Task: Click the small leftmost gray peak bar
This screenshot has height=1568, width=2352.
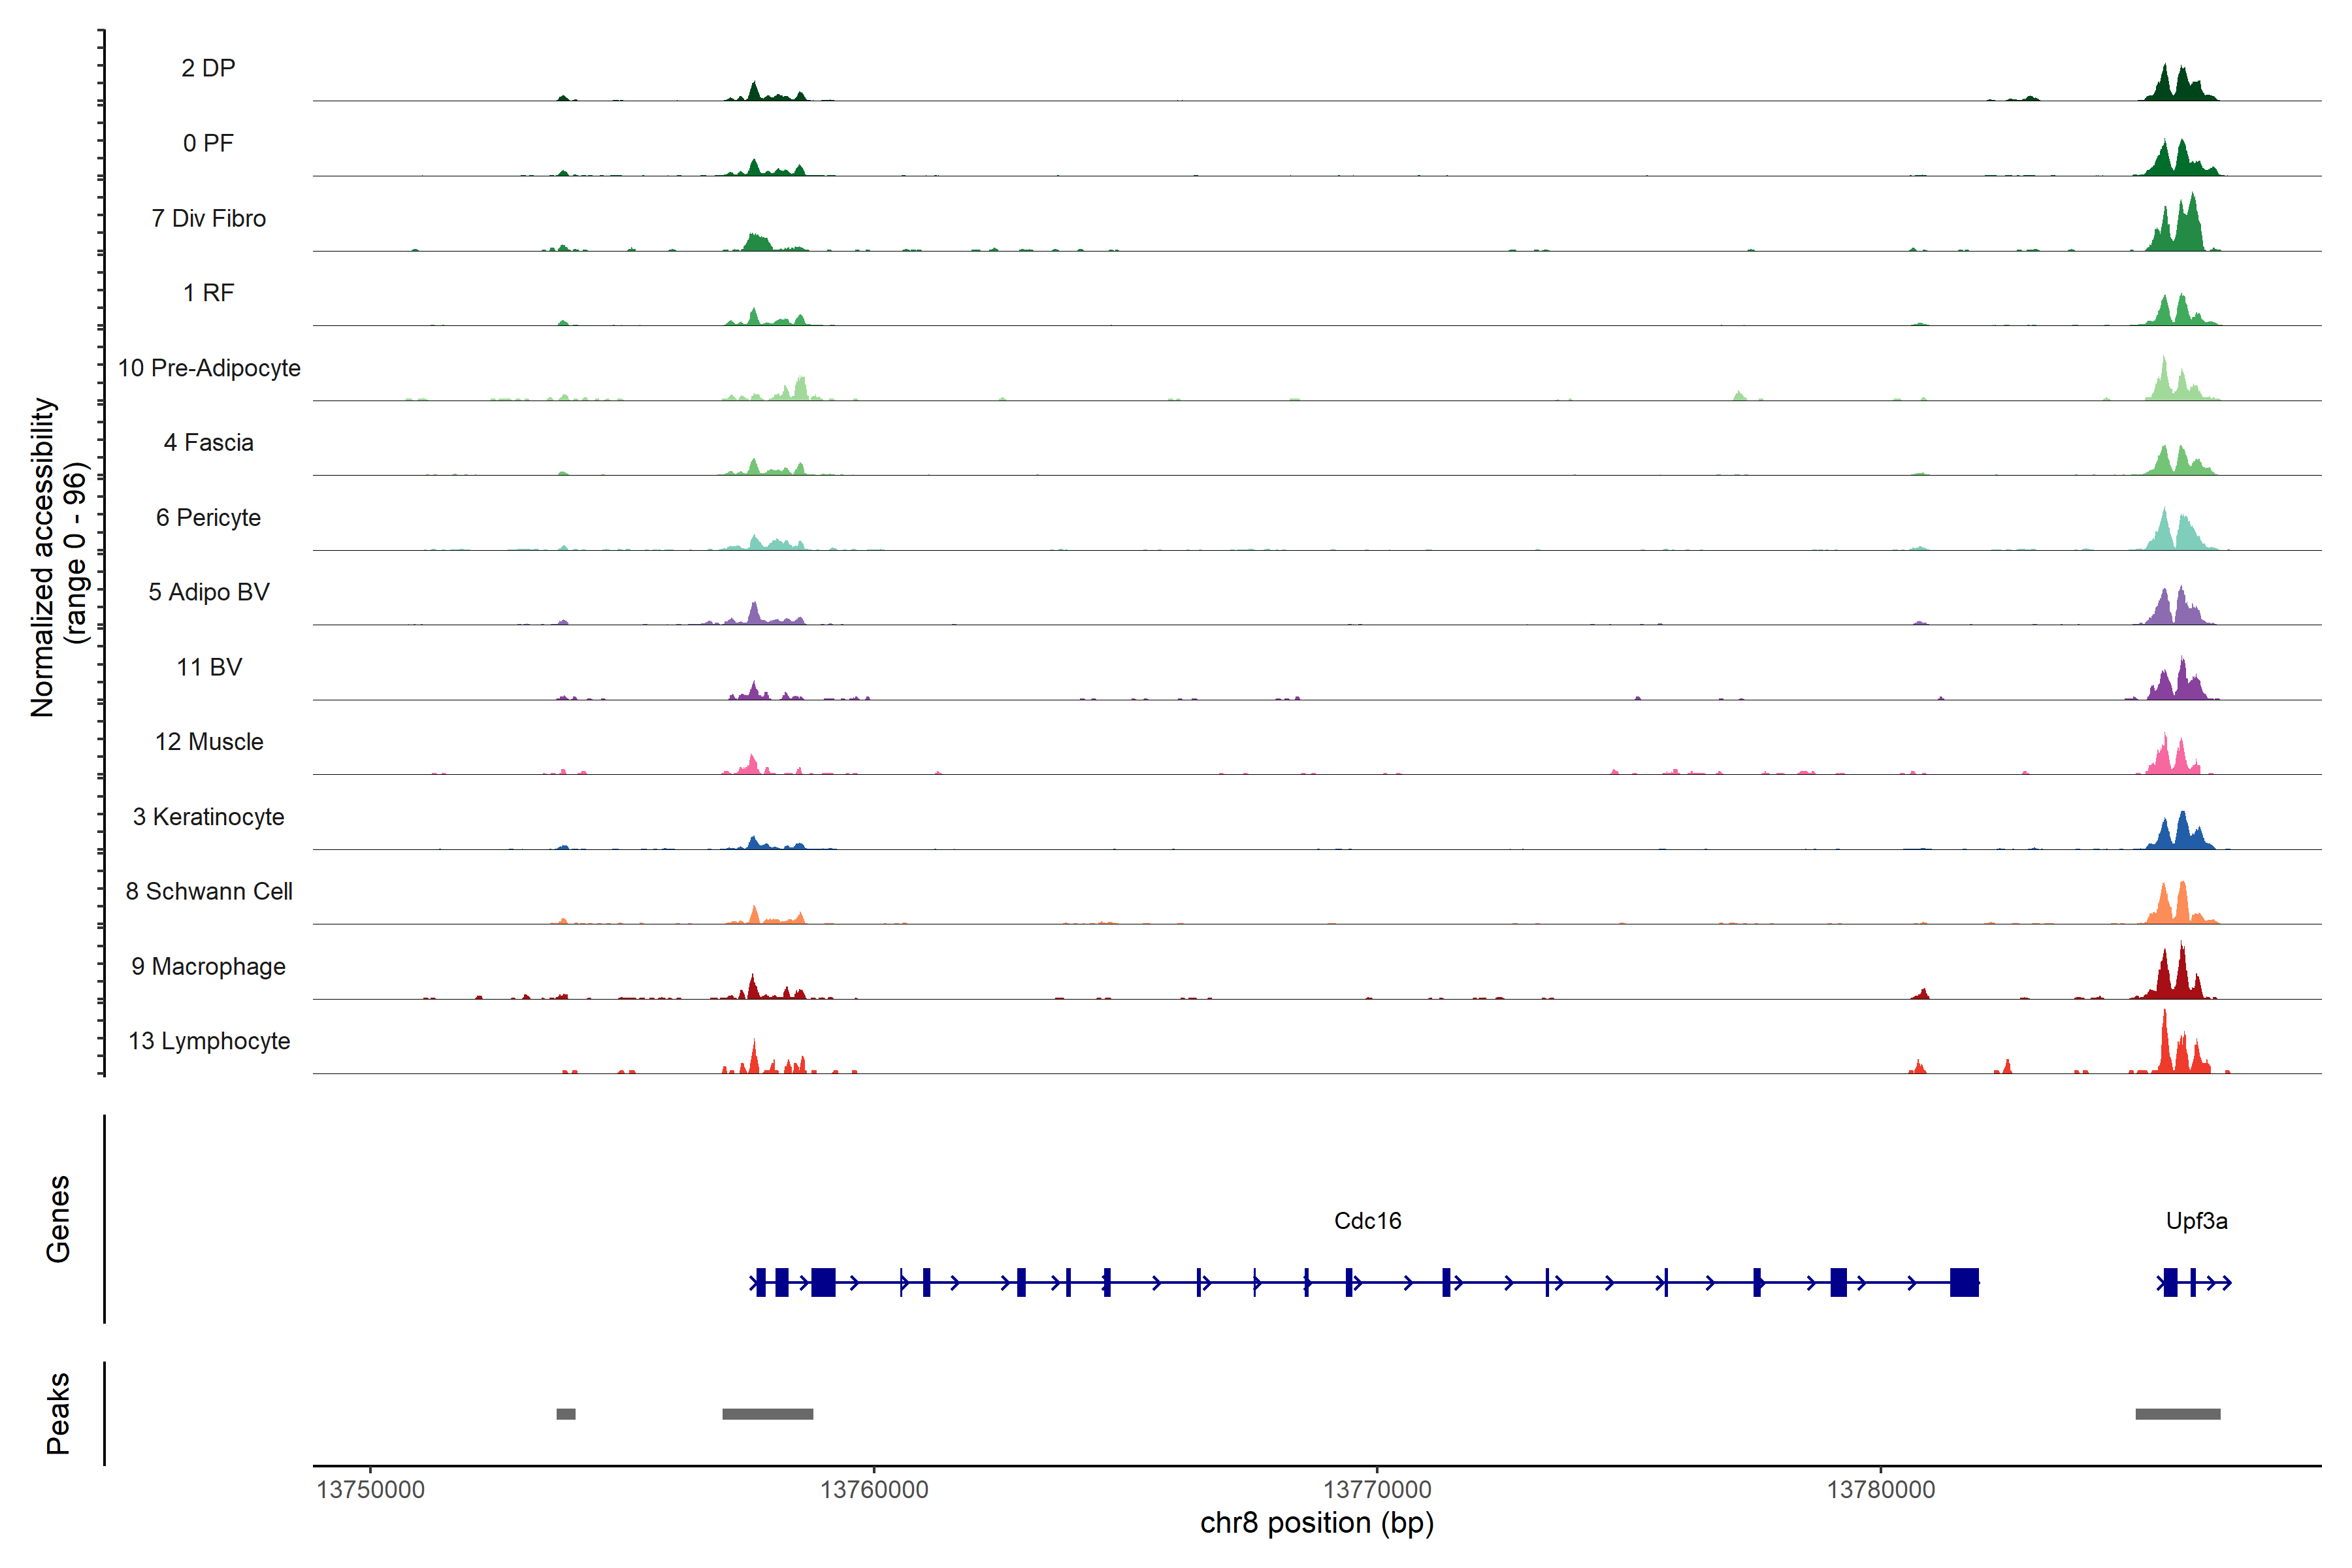Action: 566,1413
